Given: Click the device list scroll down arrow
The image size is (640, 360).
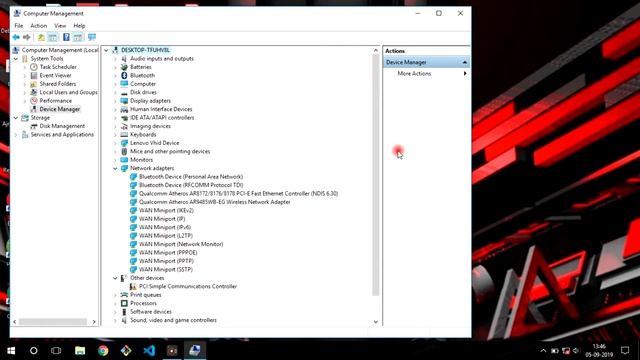Looking at the screenshot, I should tap(376, 322).
